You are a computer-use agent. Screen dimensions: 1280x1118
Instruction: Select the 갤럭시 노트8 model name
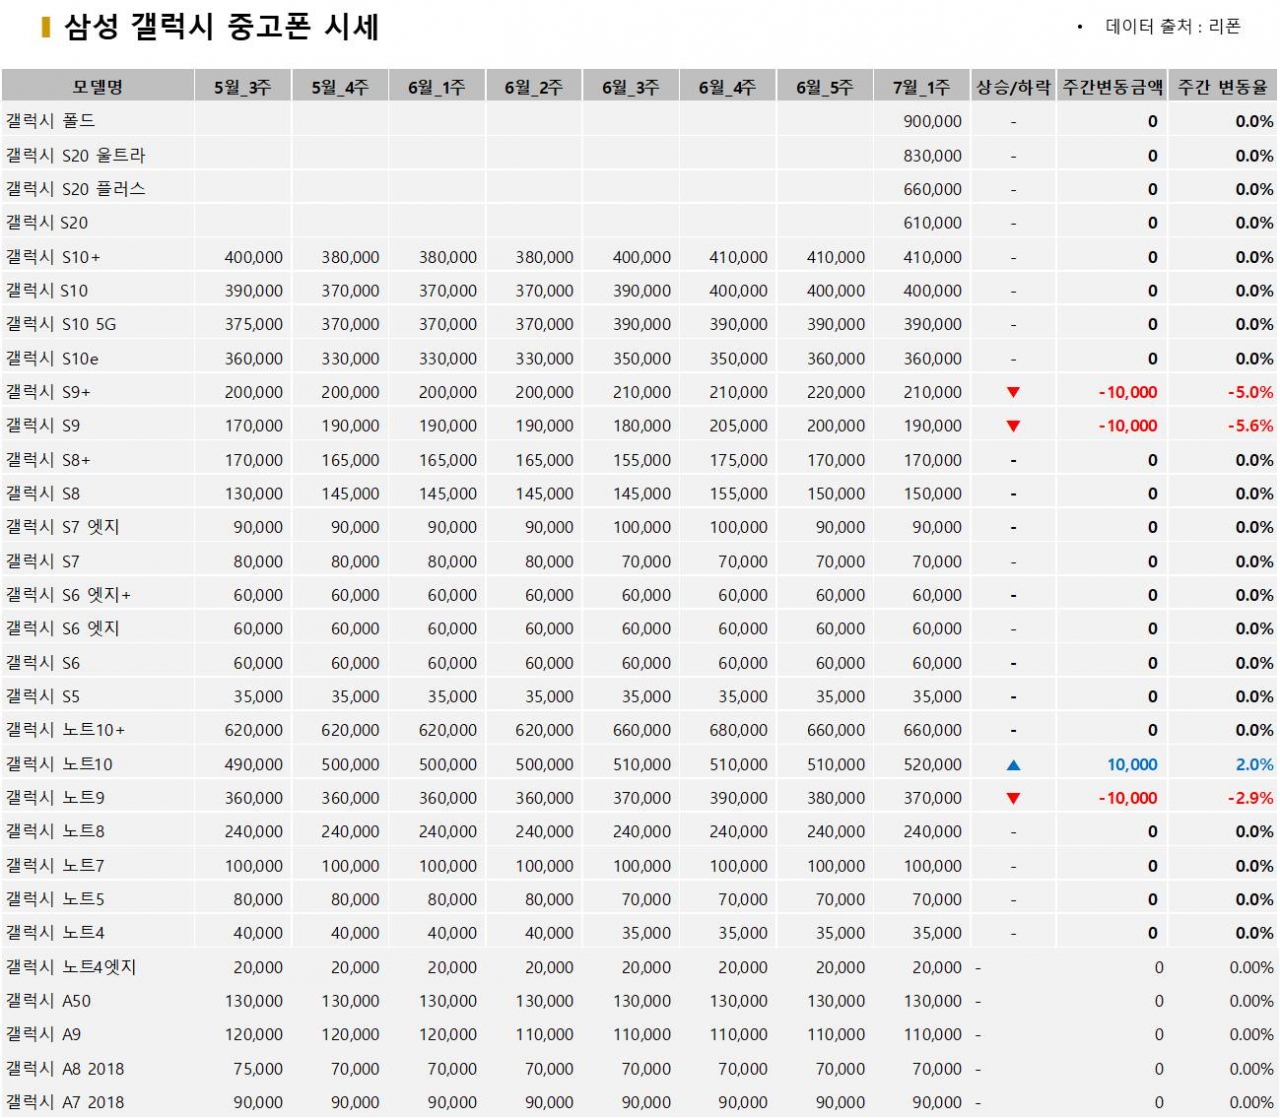tap(55, 832)
